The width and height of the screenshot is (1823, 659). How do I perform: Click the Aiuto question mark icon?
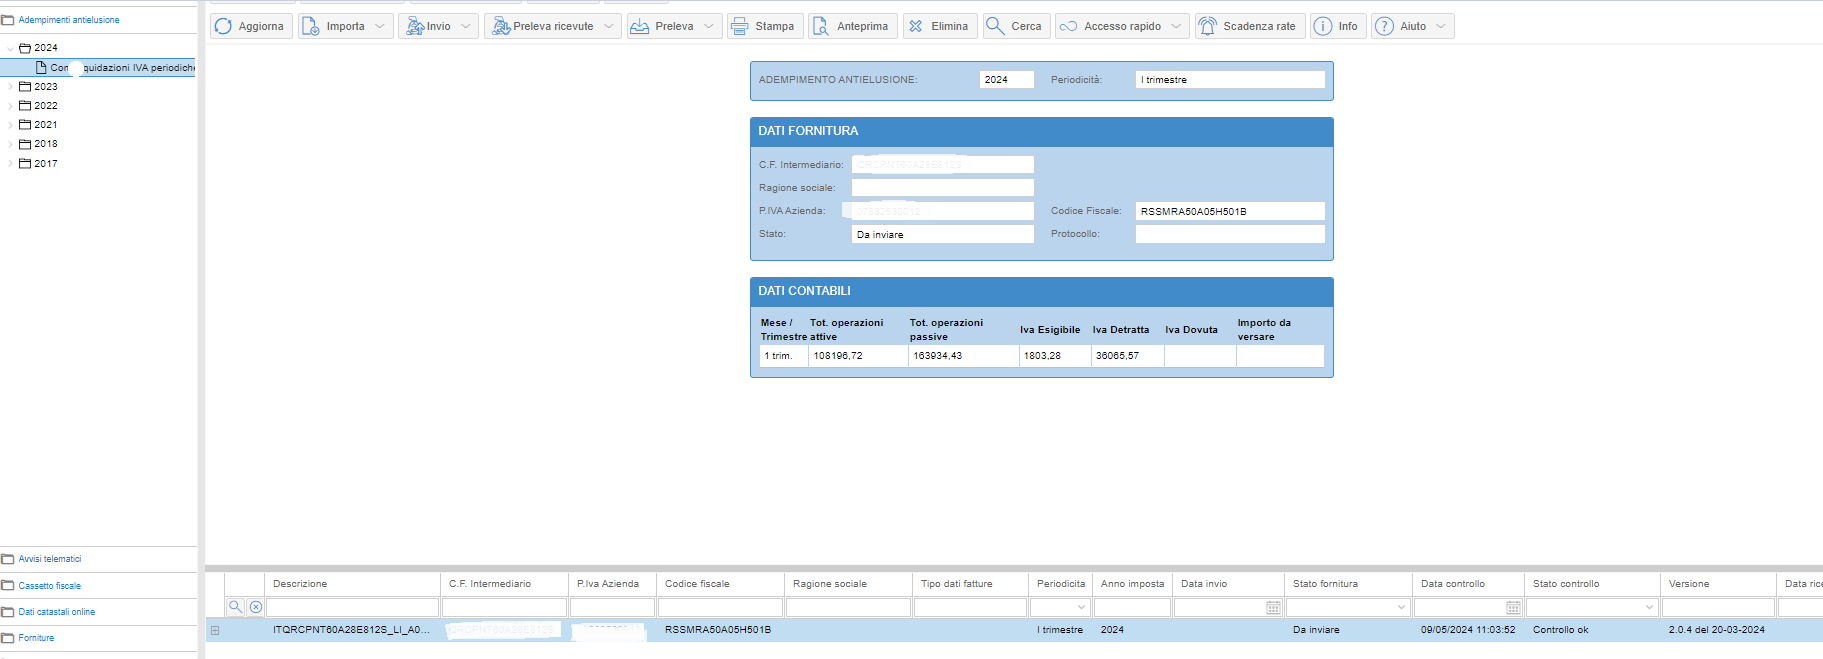pyautogui.click(x=1384, y=26)
